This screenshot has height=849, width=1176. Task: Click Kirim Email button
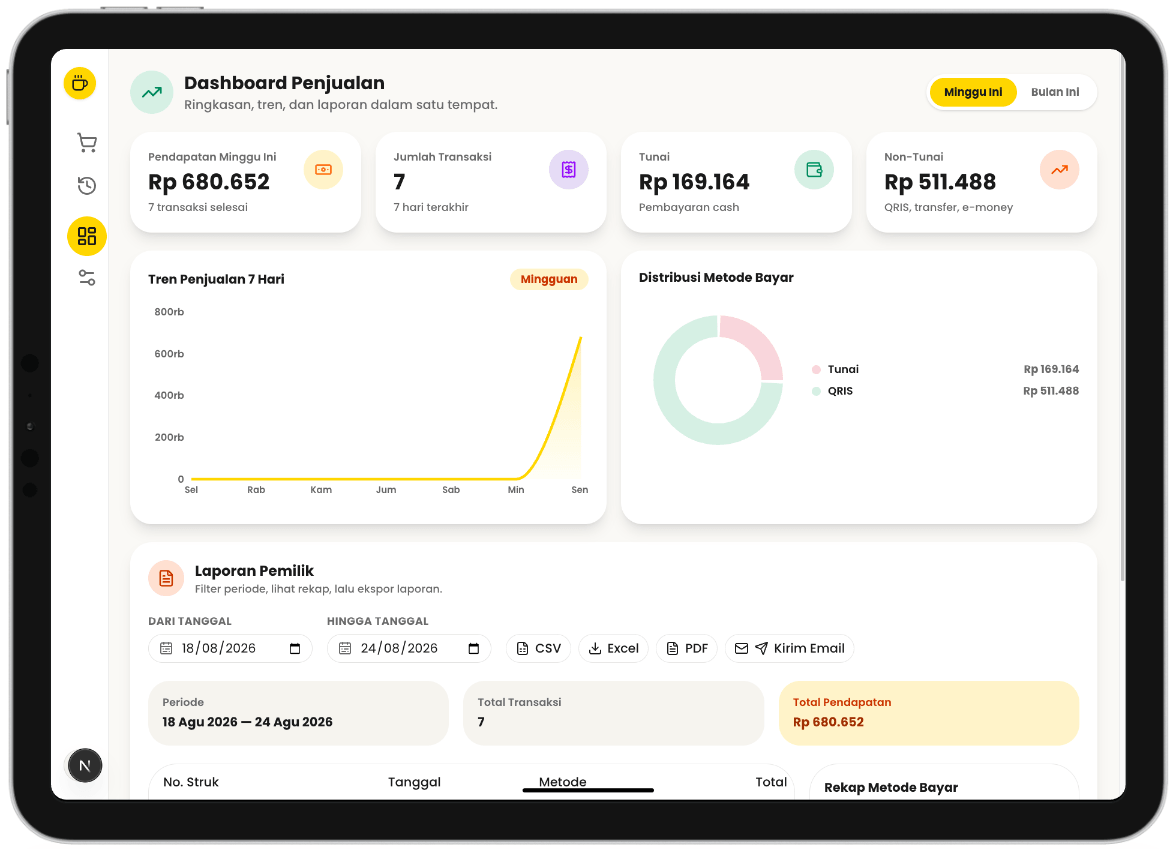point(790,649)
